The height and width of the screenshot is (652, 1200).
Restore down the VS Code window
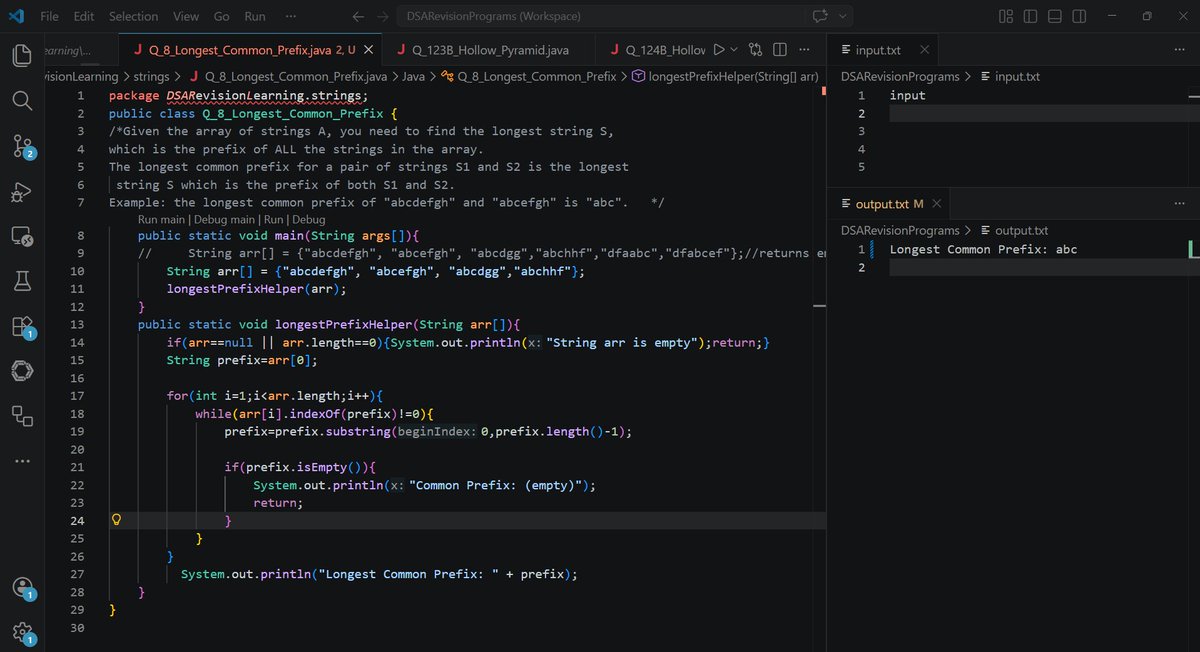[1147, 16]
